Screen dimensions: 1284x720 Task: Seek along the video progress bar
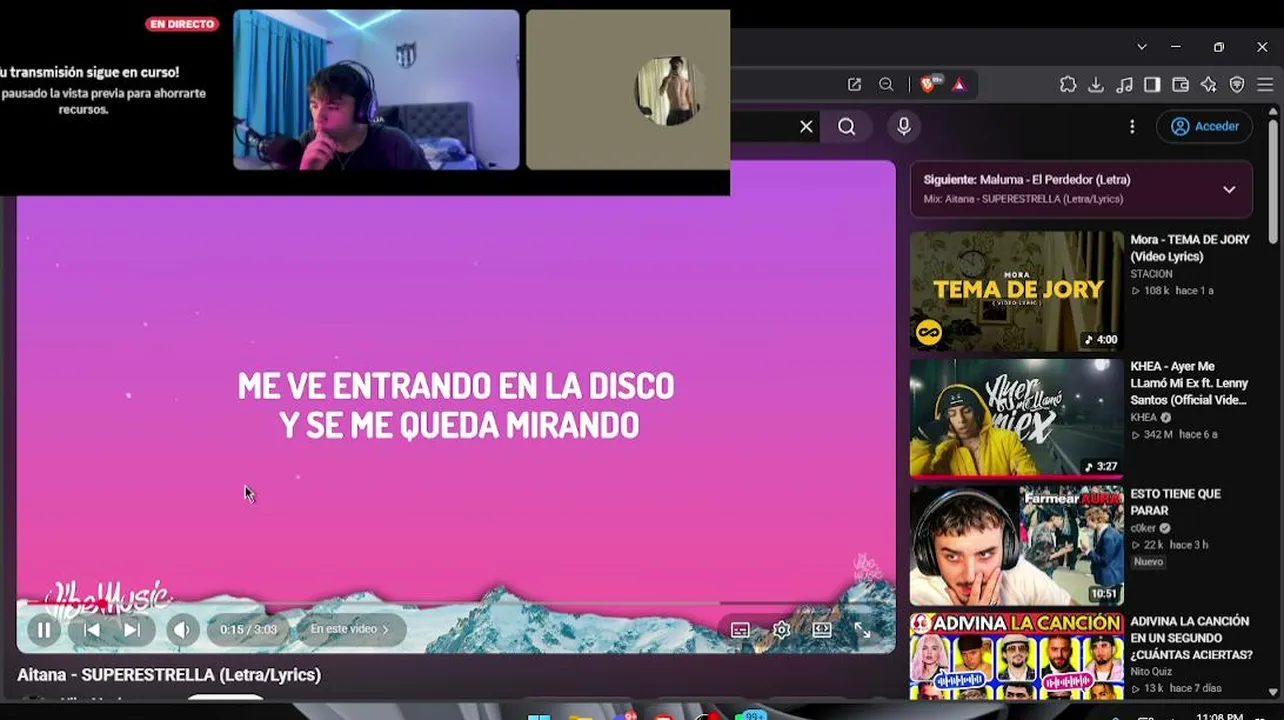pyautogui.click(x=455, y=604)
